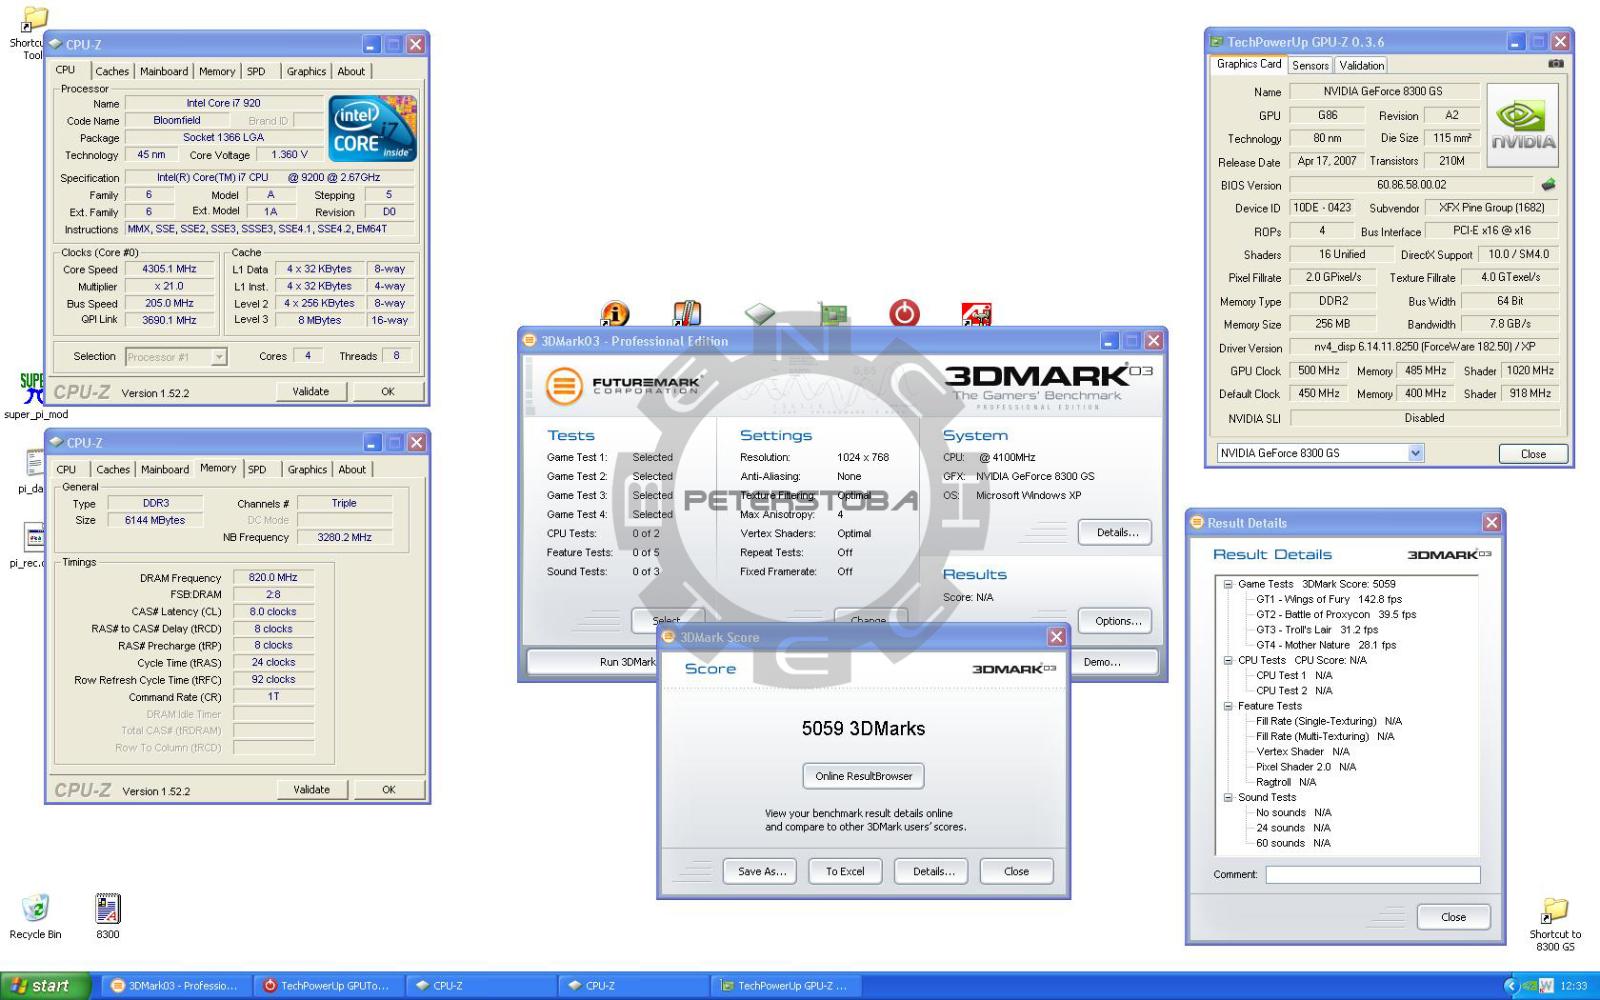The height and width of the screenshot is (1000, 1600).
Task: Click Details... in 3DMark Score dialog
Action: (933, 872)
